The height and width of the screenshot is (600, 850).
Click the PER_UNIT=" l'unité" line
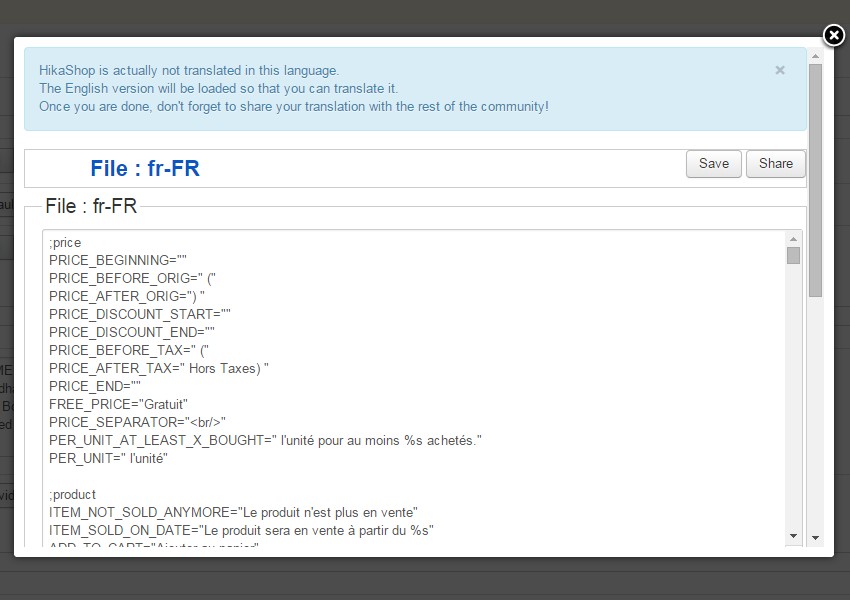[x=108, y=458]
